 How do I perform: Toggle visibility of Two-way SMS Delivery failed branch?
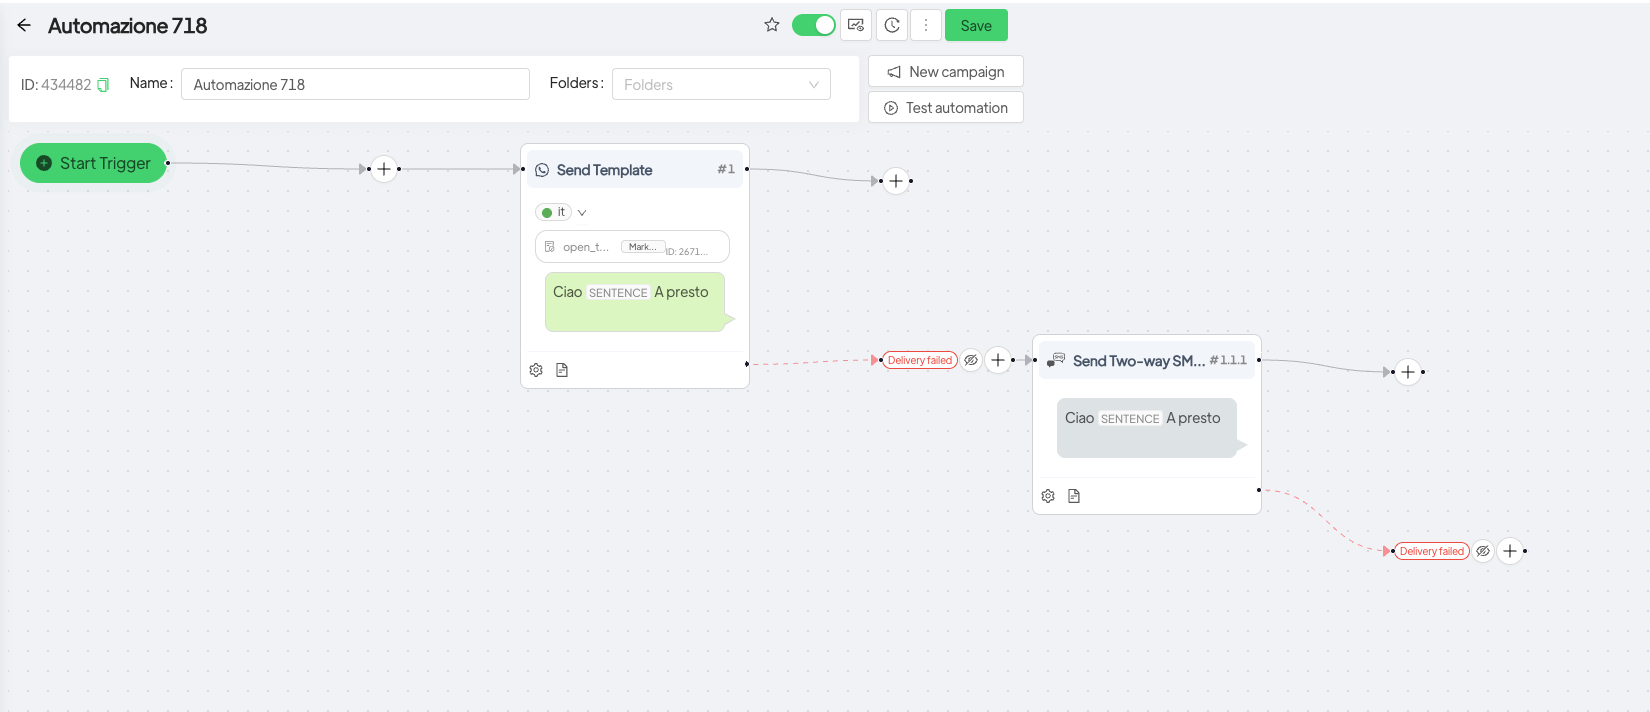1483,551
